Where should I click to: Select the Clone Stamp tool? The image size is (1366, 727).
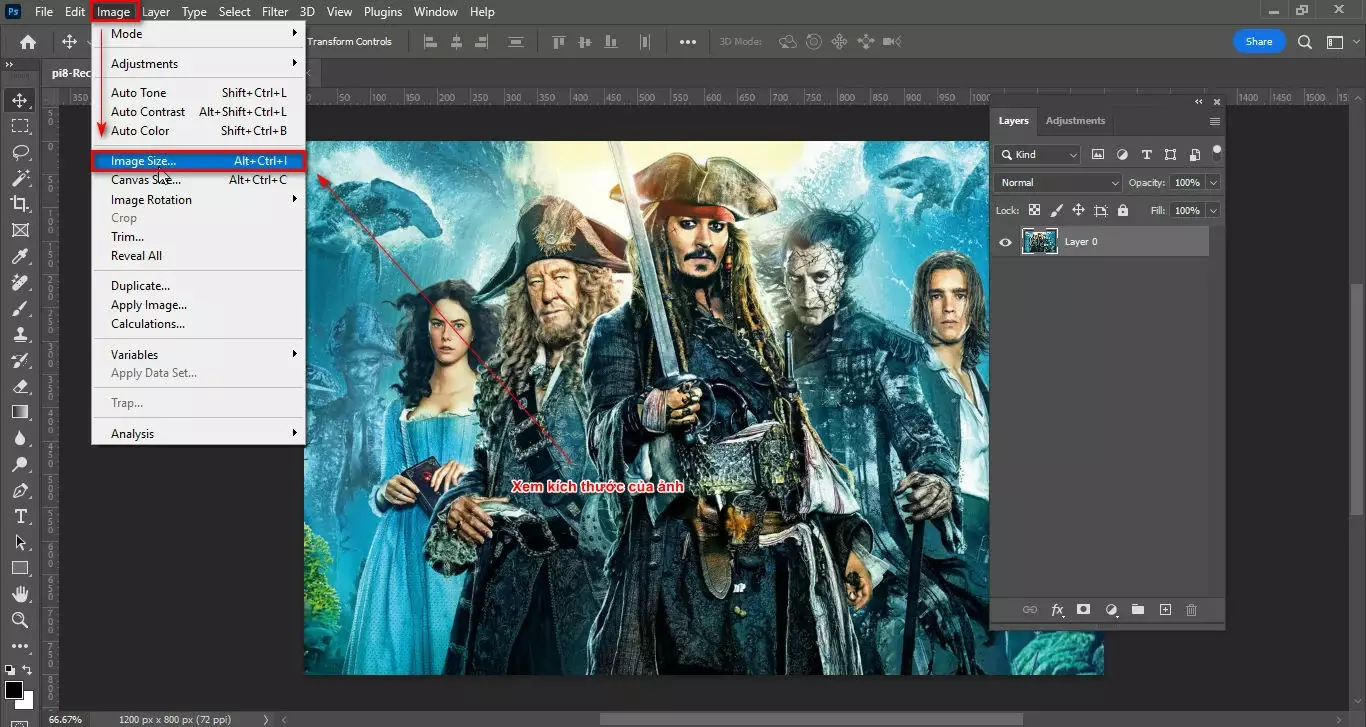pos(20,334)
